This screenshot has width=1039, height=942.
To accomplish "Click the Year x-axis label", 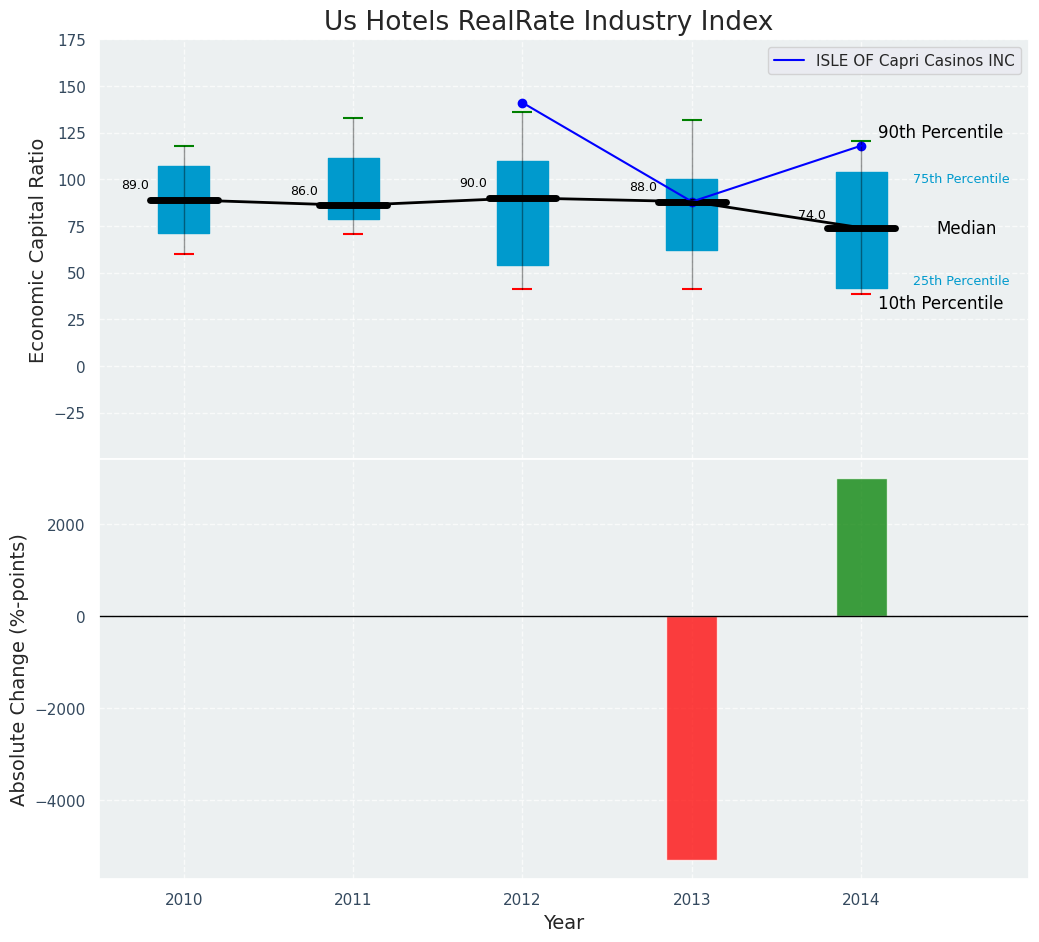I will 563,923.
